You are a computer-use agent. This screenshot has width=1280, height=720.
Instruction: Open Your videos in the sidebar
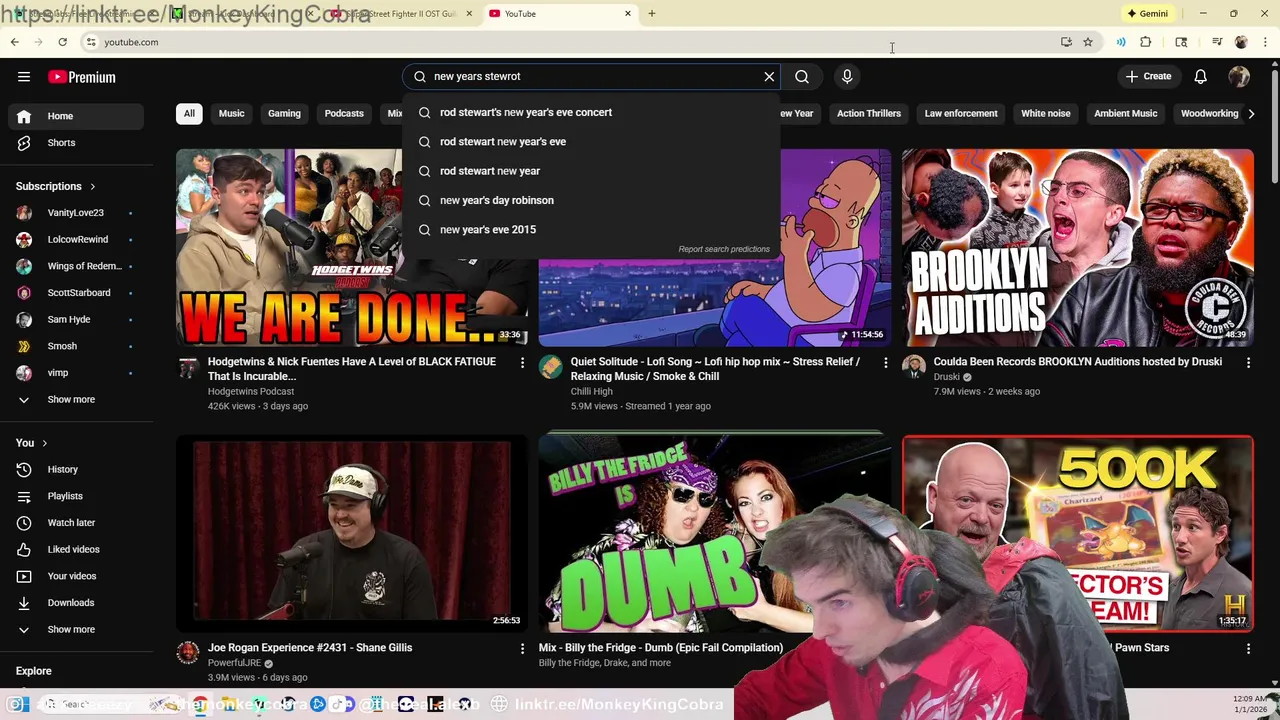76,576
